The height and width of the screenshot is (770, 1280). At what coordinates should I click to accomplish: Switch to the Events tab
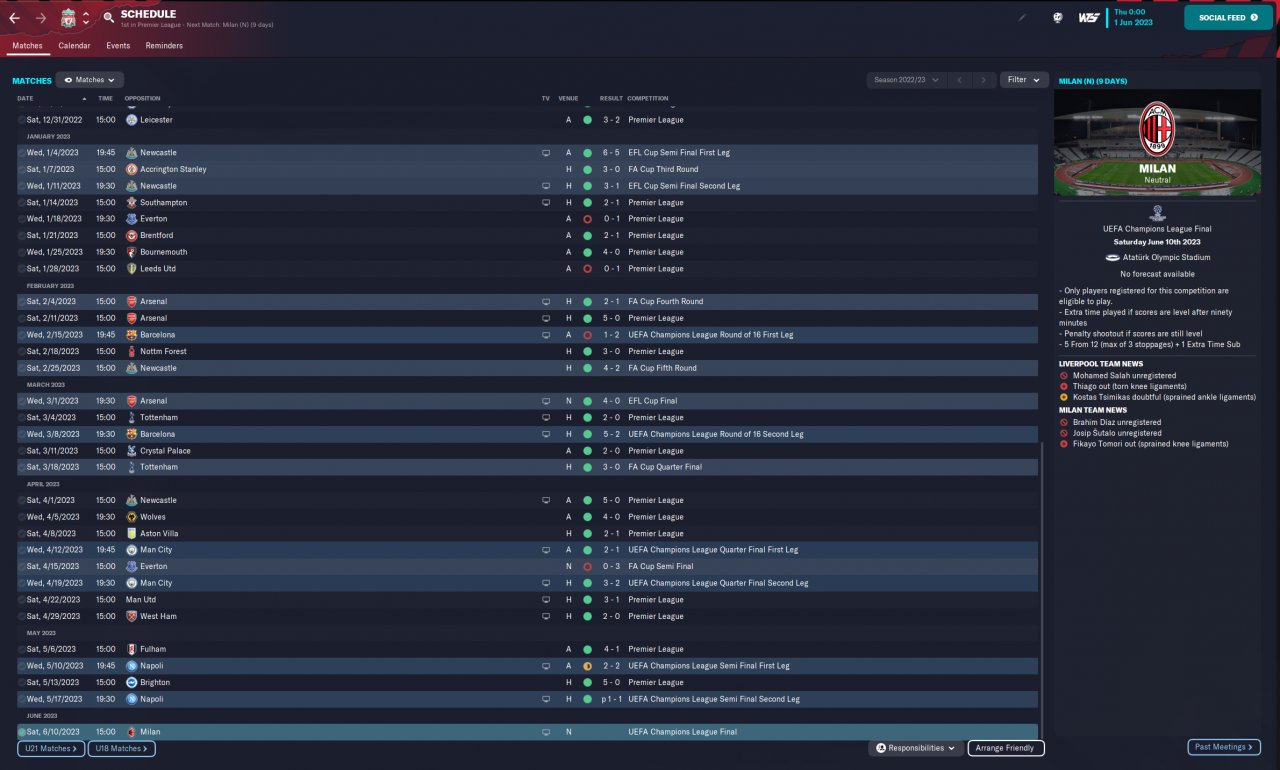(x=118, y=46)
